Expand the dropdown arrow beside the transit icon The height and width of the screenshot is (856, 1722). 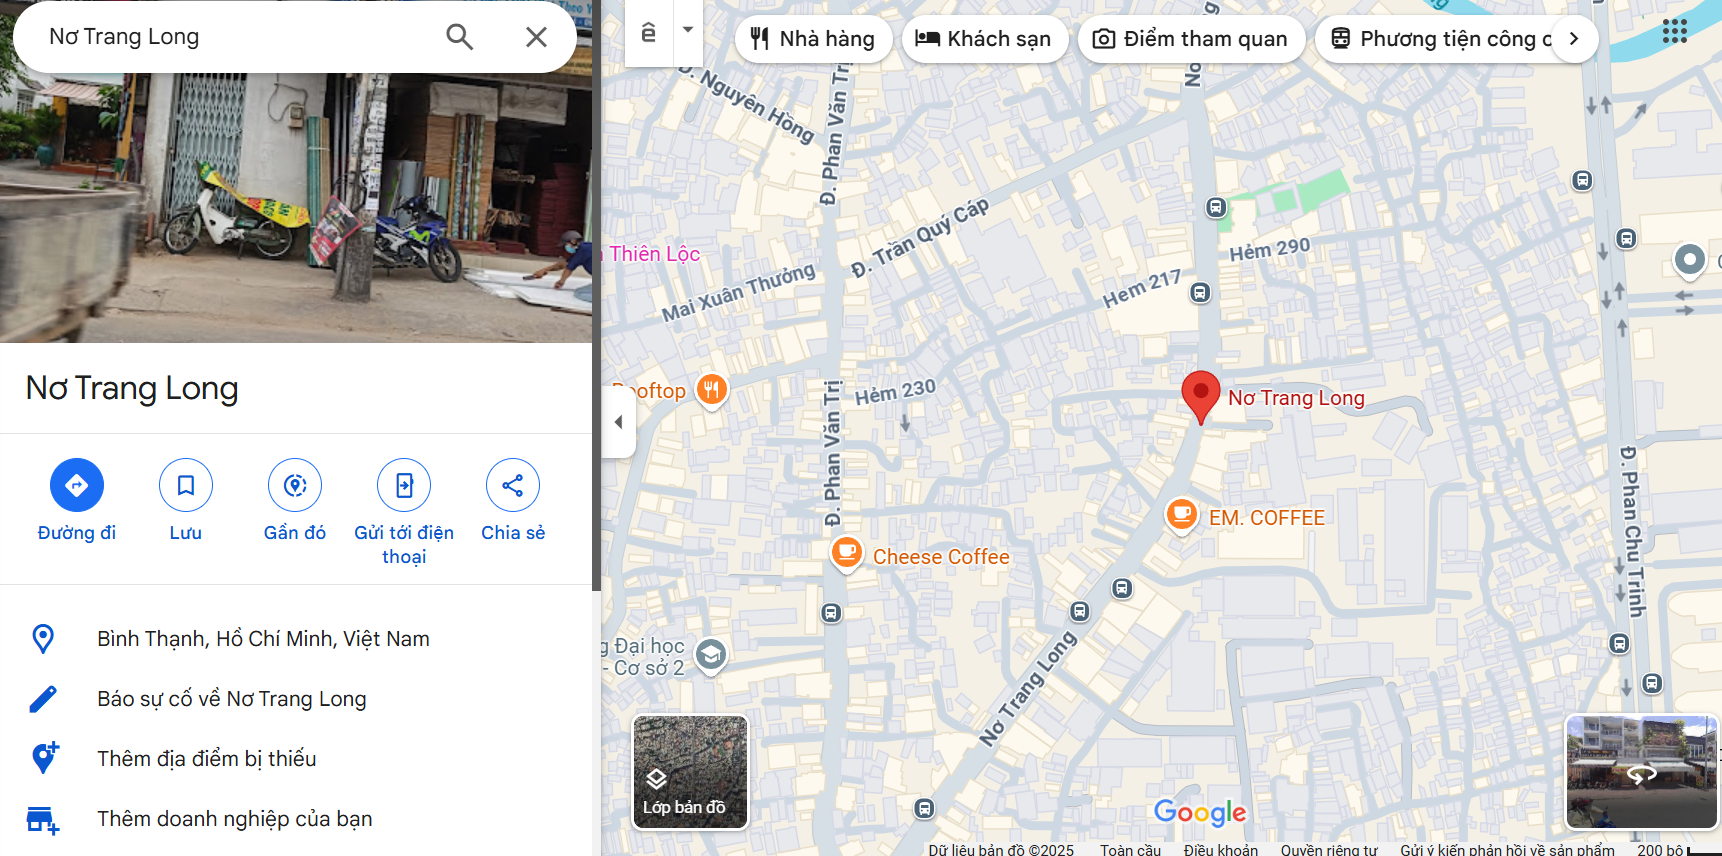pos(688,29)
